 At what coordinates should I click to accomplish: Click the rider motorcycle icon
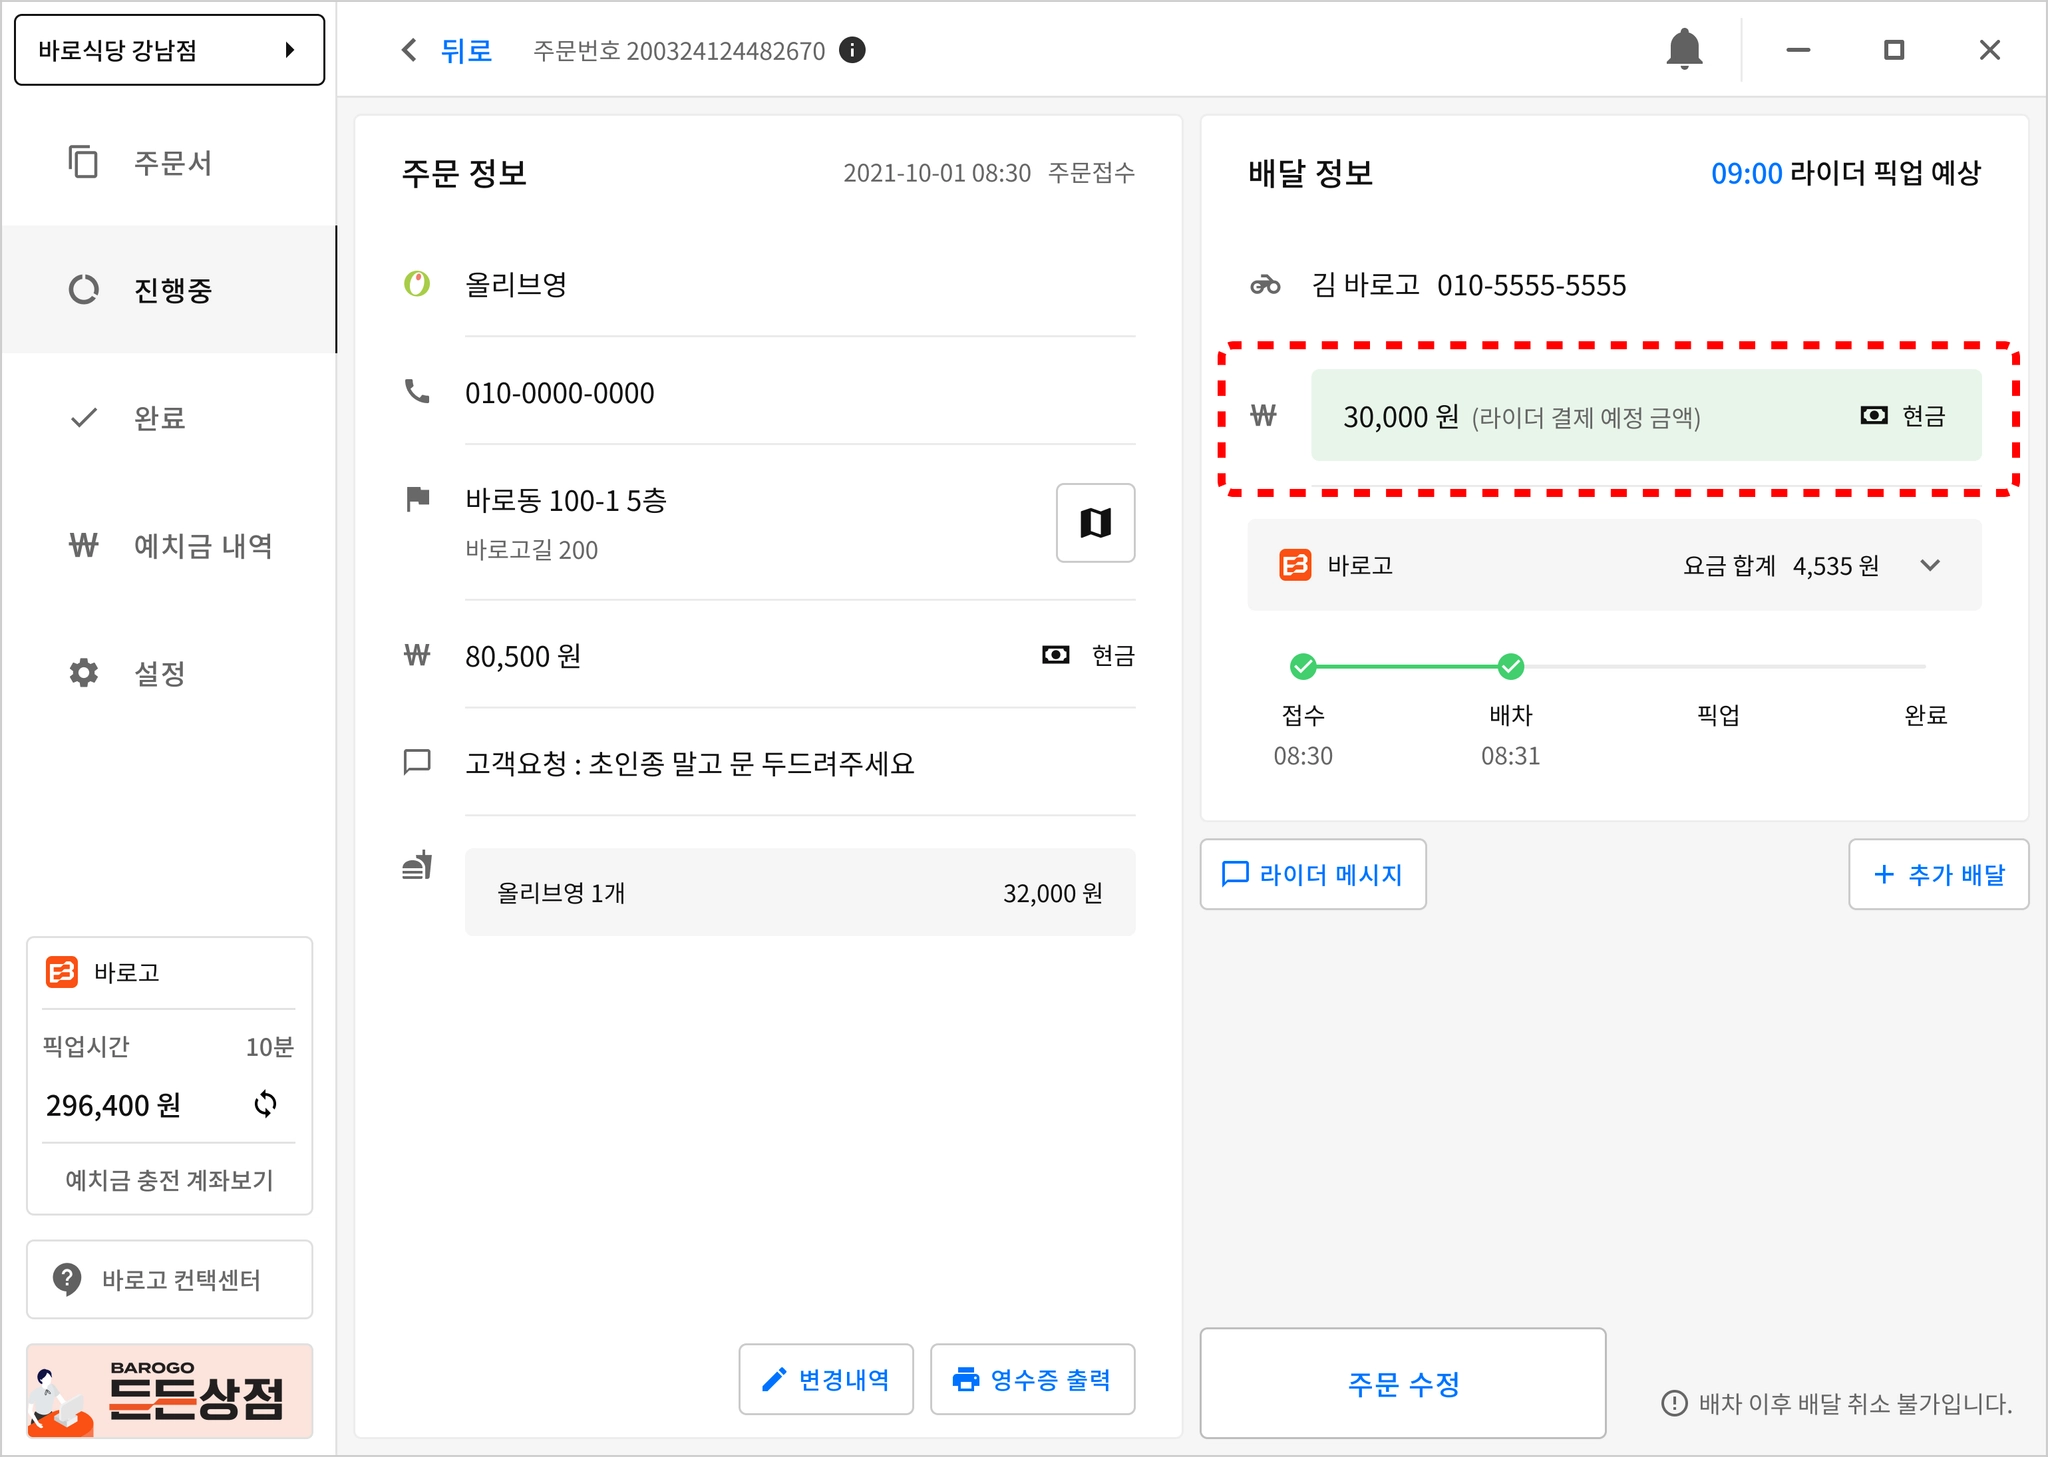pyautogui.click(x=1265, y=286)
